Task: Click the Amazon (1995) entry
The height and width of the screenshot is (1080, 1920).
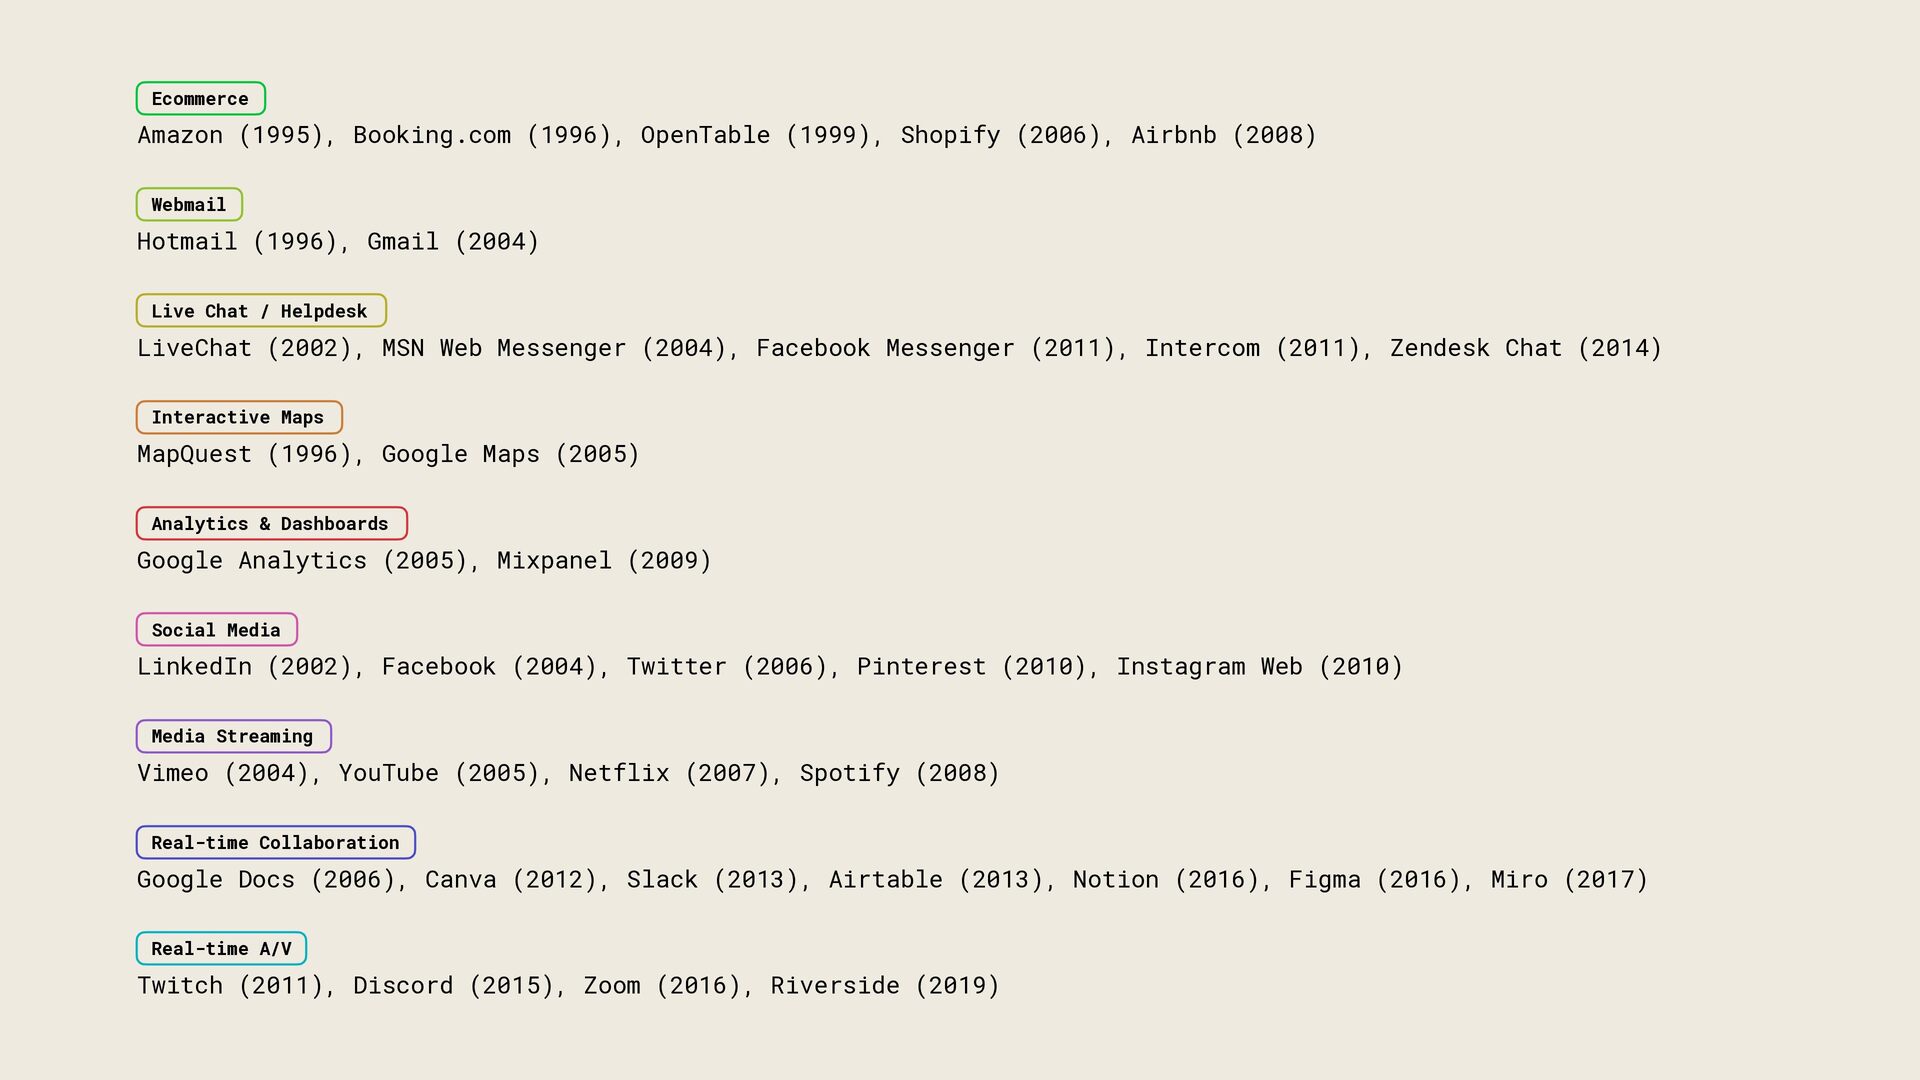Action: pyautogui.click(x=230, y=136)
